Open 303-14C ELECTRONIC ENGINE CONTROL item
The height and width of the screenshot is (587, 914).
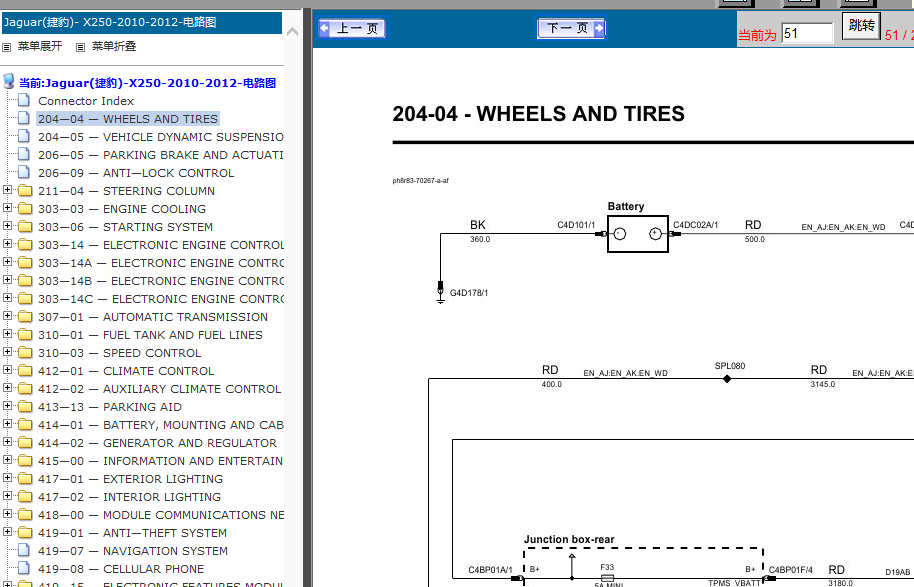tap(161, 299)
